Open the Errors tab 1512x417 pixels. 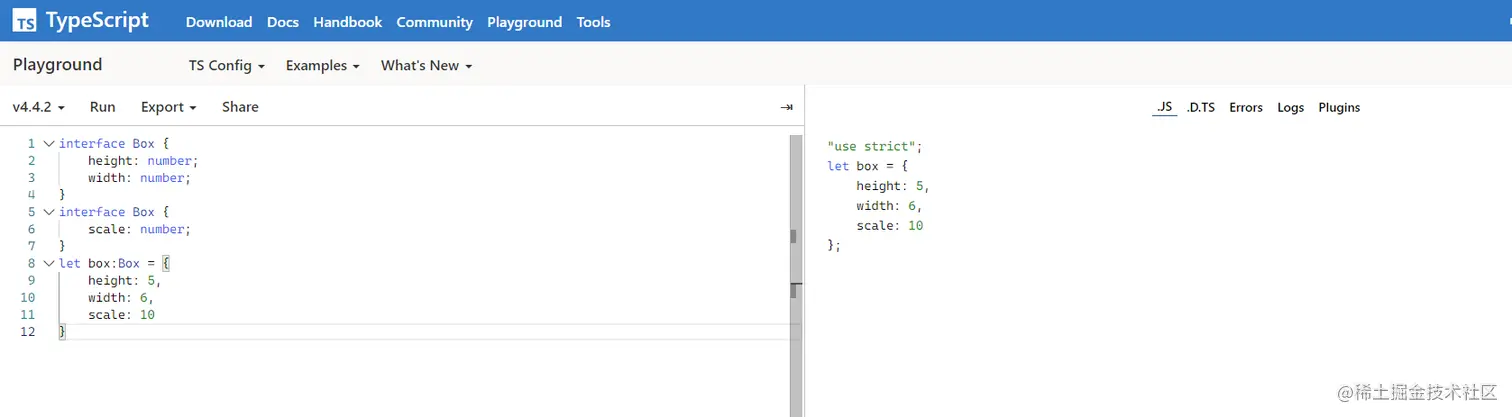coord(1246,107)
